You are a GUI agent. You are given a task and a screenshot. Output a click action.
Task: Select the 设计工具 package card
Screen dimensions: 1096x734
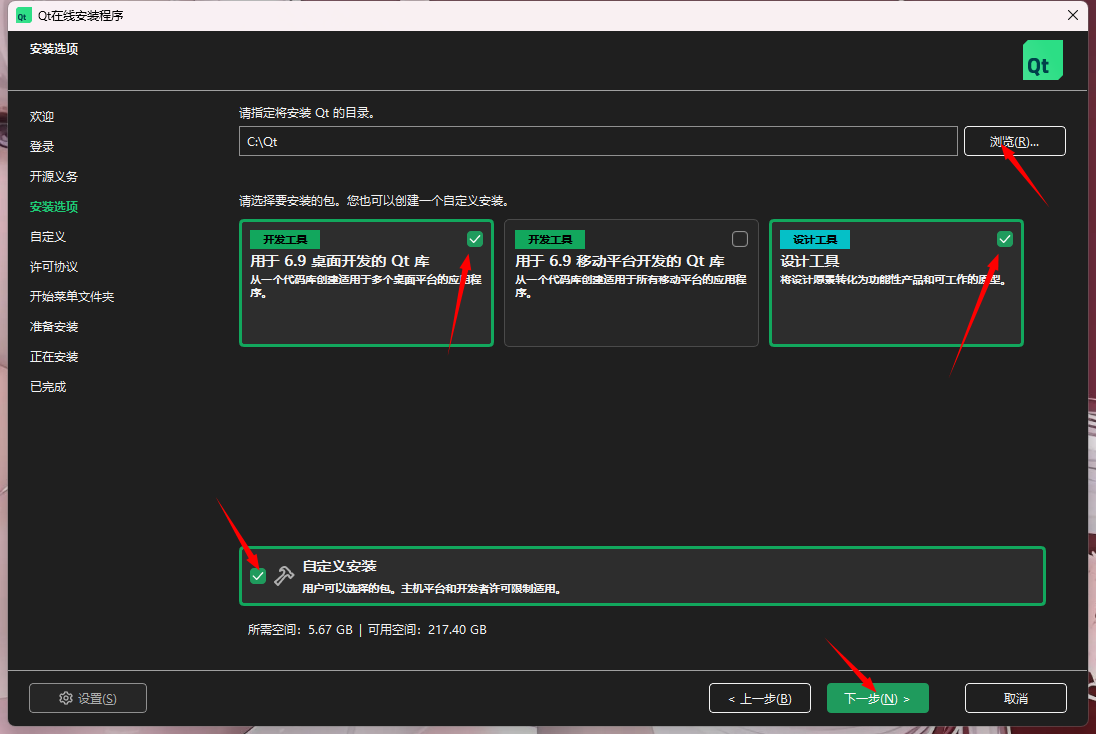896,283
